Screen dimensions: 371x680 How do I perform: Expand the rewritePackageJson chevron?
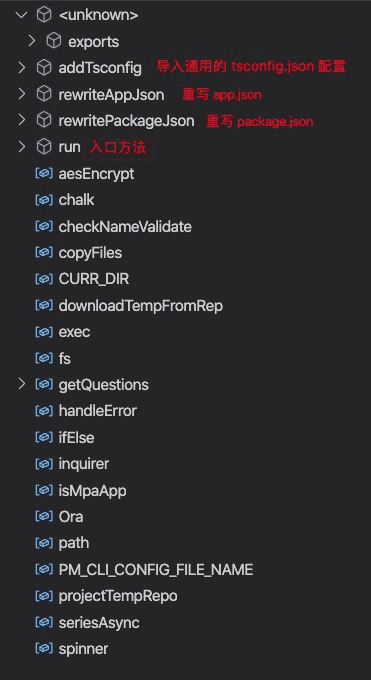(22, 120)
